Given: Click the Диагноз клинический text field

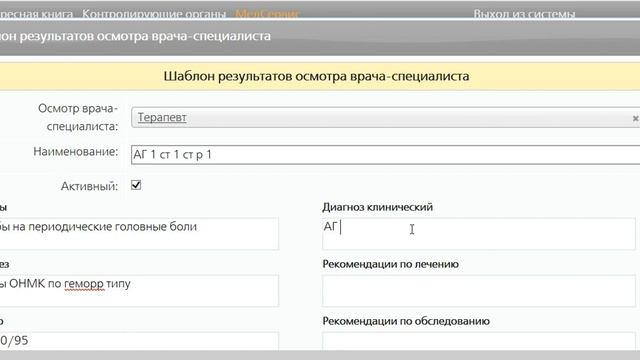Looking at the screenshot, I should [x=479, y=233].
